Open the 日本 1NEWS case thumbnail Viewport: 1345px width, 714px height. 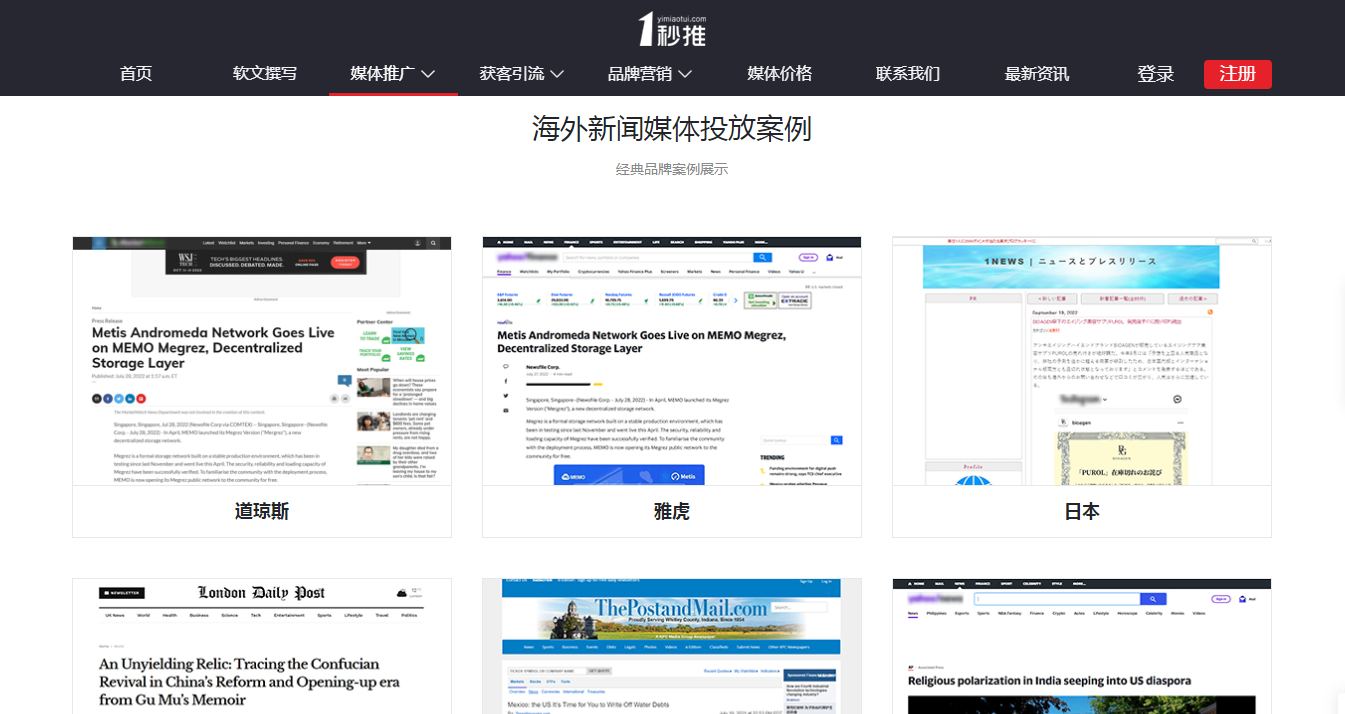click(x=1082, y=361)
